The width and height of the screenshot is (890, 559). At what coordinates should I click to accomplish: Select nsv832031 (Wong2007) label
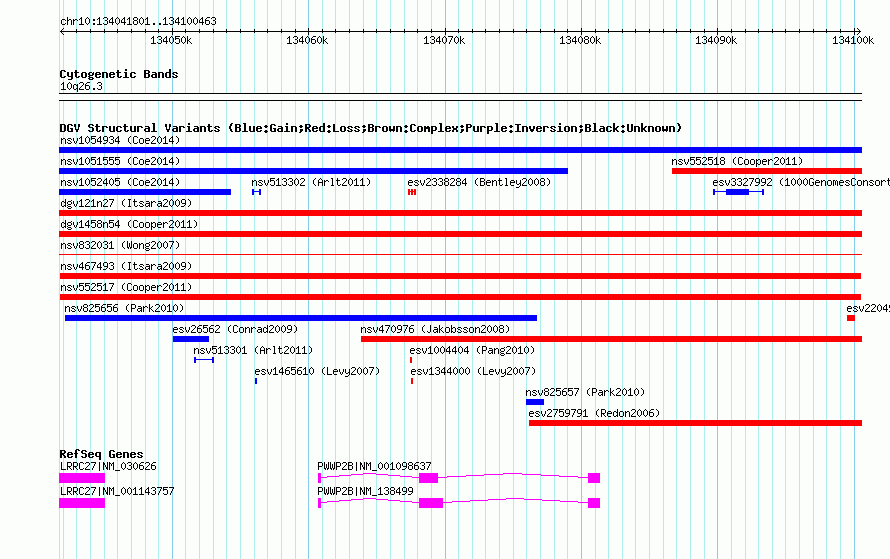(120, 245)
